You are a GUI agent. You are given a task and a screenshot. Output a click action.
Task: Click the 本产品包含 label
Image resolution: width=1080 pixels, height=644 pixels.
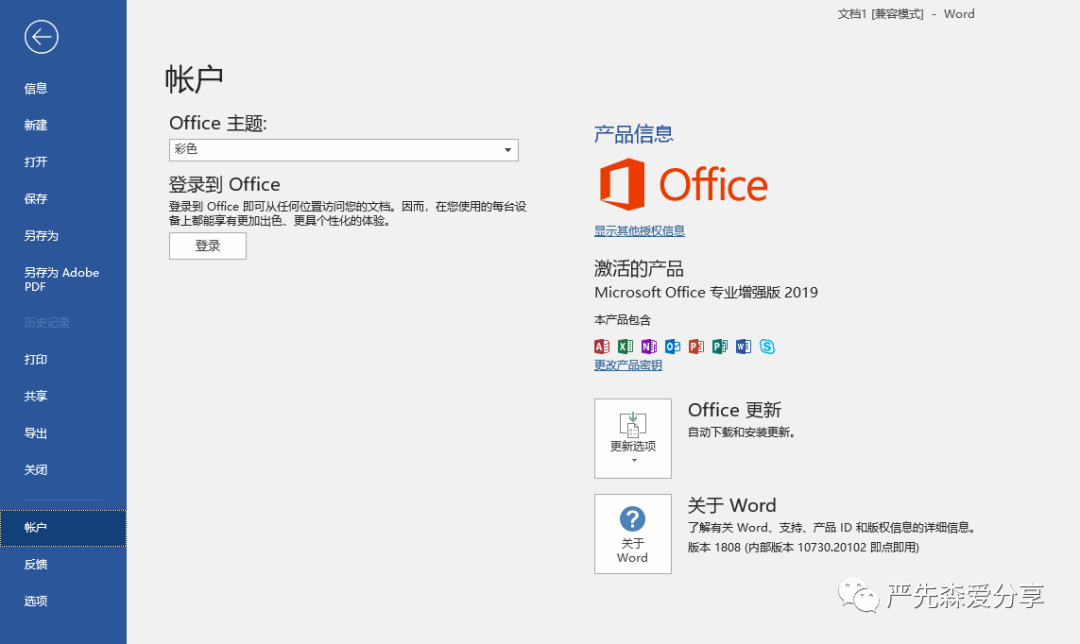(623, 320)
